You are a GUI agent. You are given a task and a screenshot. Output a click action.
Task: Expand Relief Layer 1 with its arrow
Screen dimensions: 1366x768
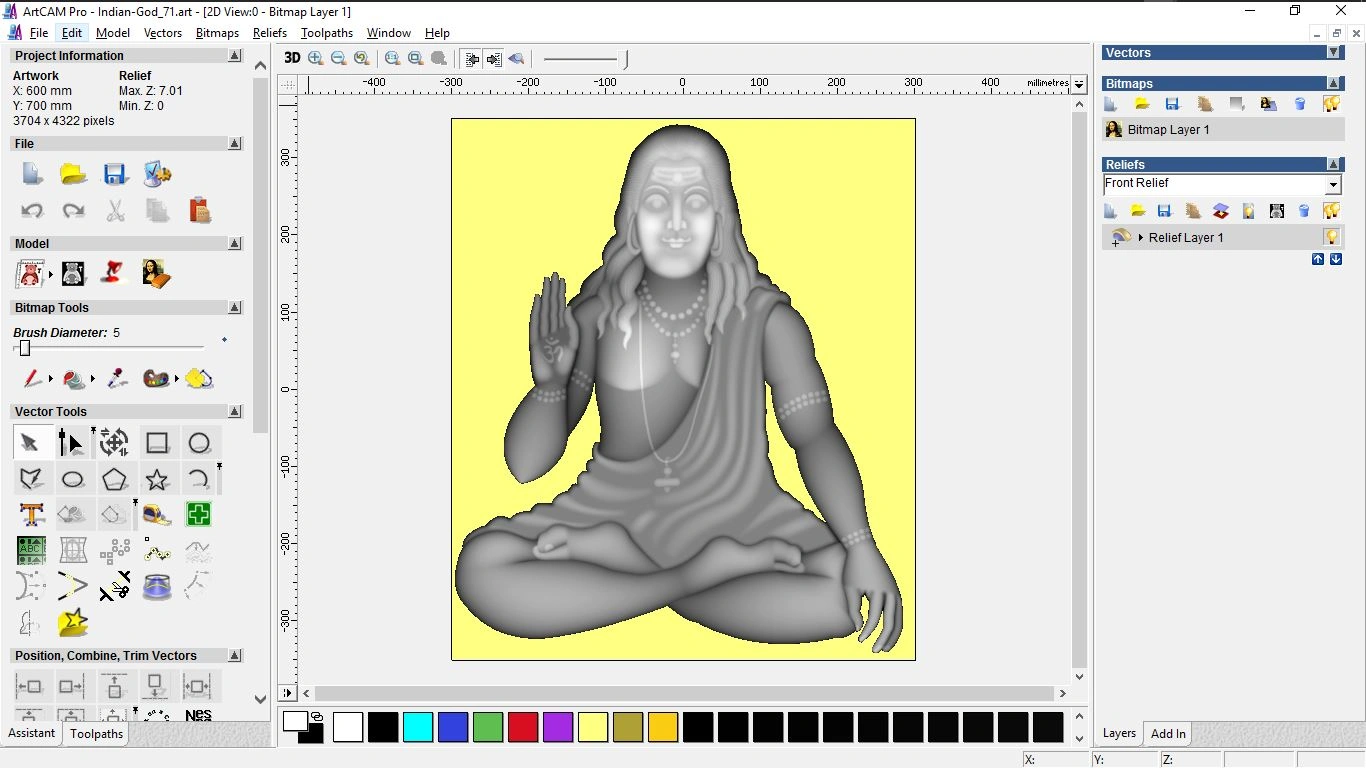click(1141, 237)
